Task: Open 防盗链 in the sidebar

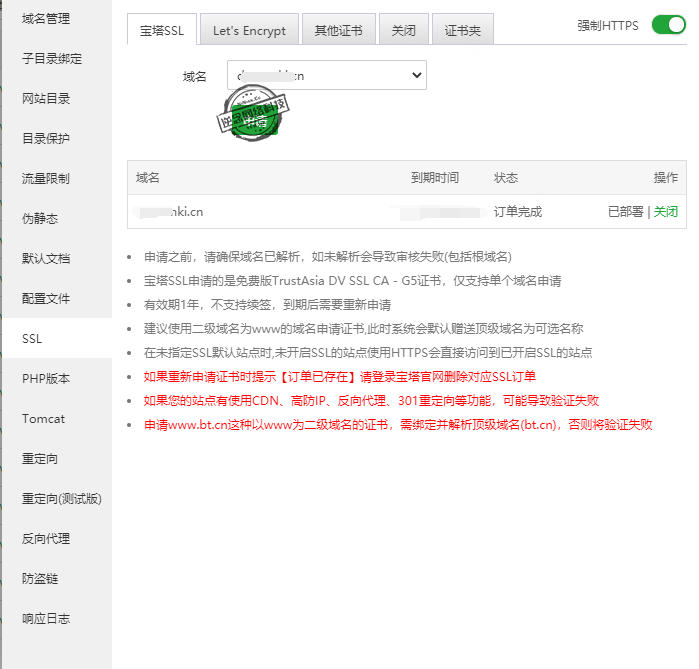Action: [40, 579]
